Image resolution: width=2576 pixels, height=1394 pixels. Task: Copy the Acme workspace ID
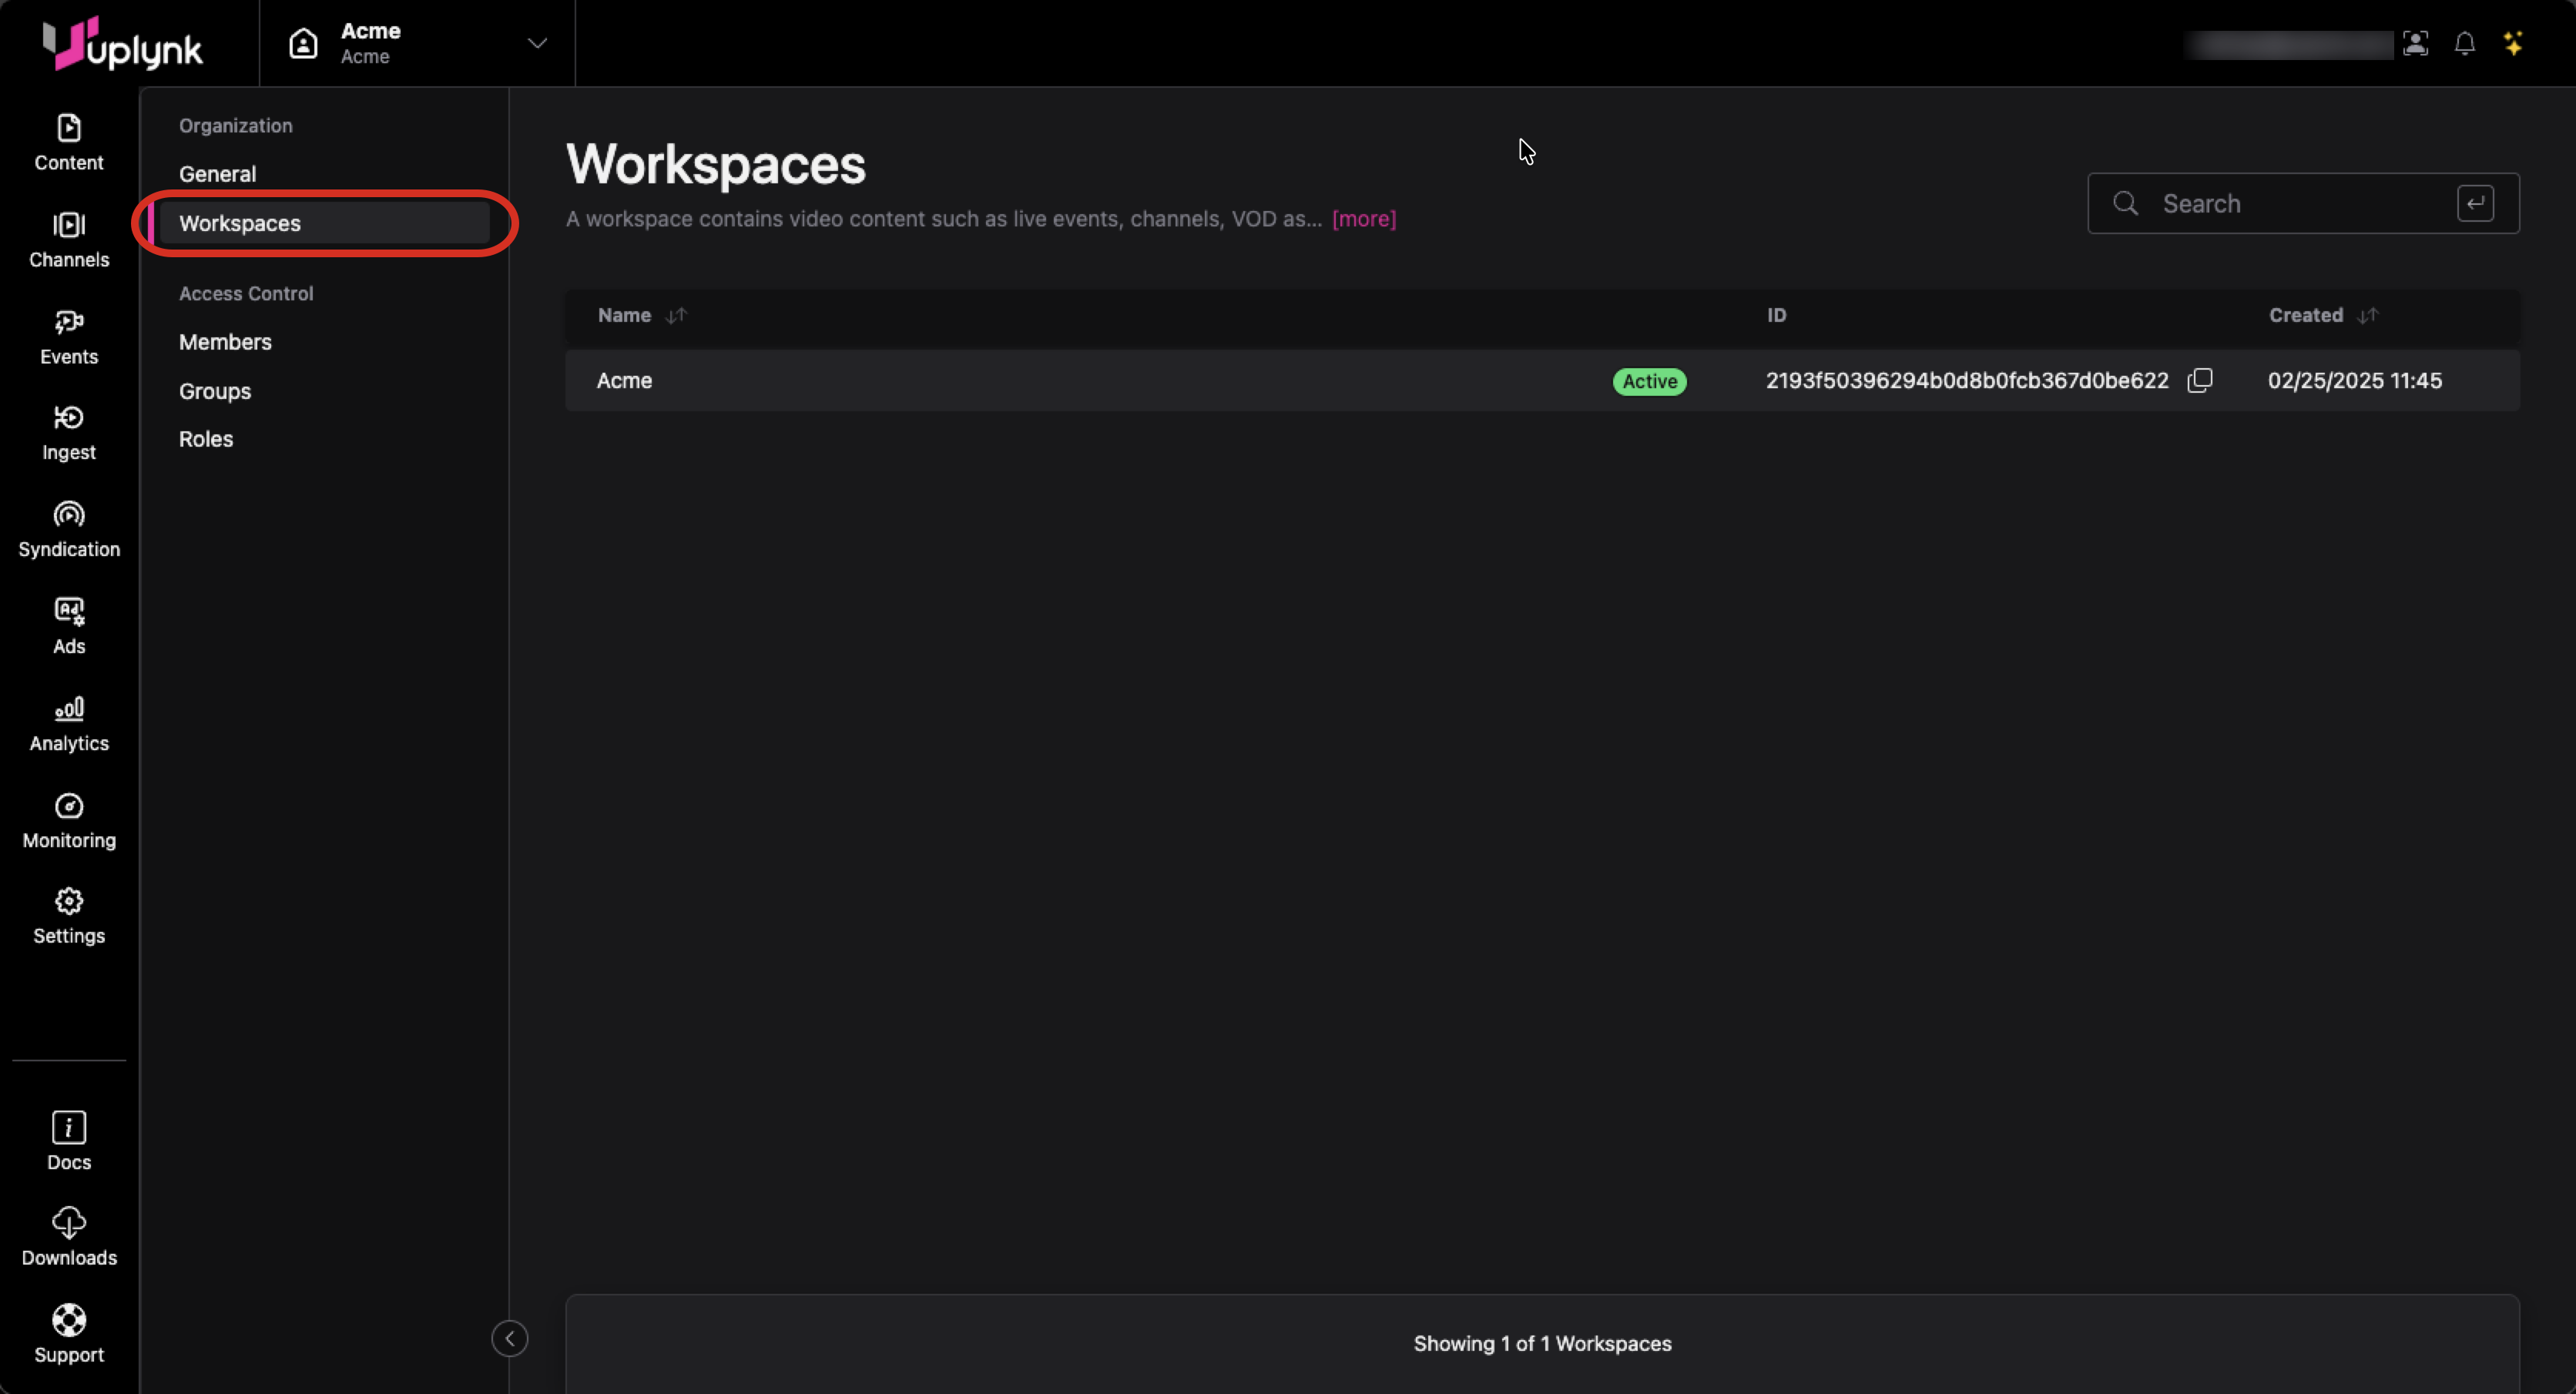(2199, 380)
